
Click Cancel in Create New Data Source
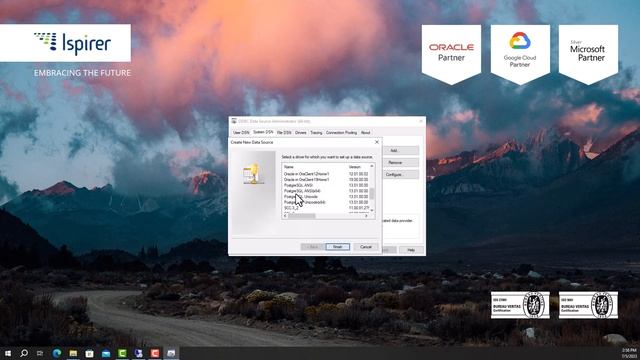pos(366,247)
